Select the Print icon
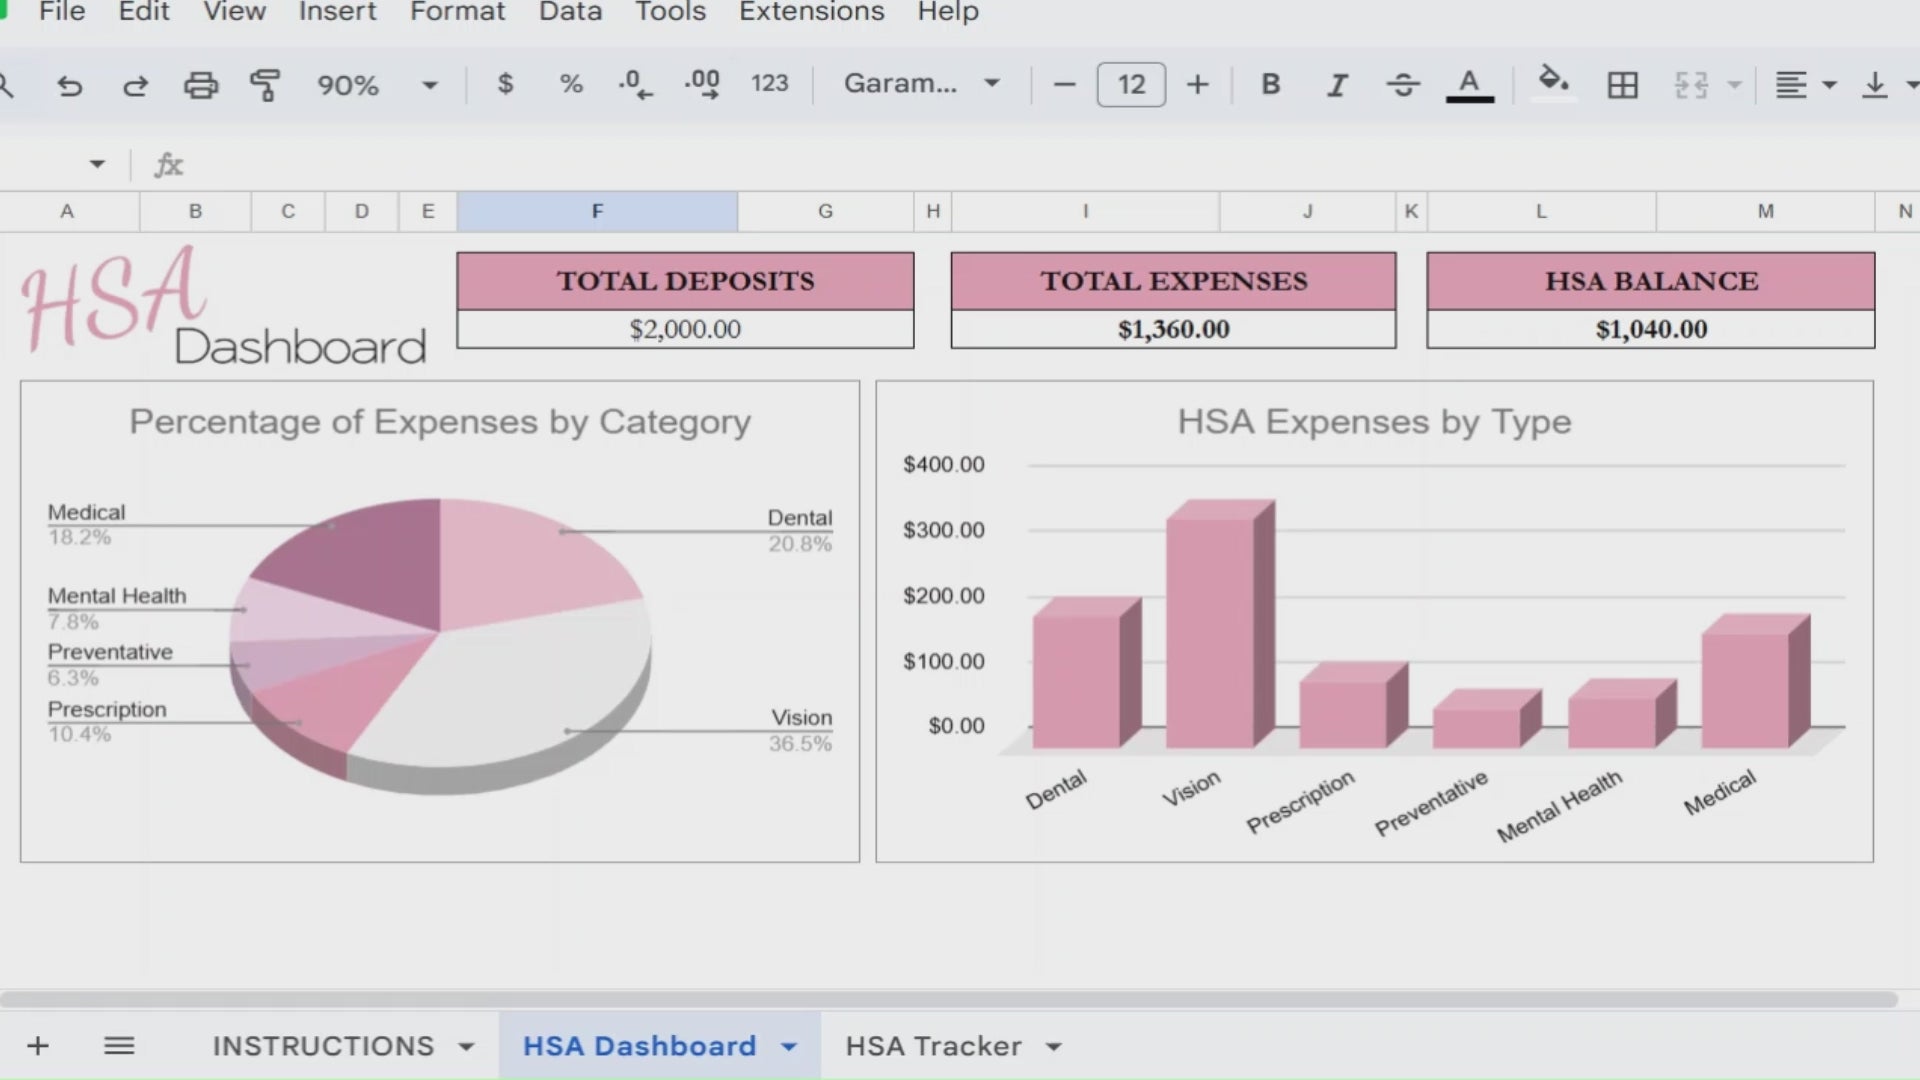The image size is (1920, 1080). (201, 85)
